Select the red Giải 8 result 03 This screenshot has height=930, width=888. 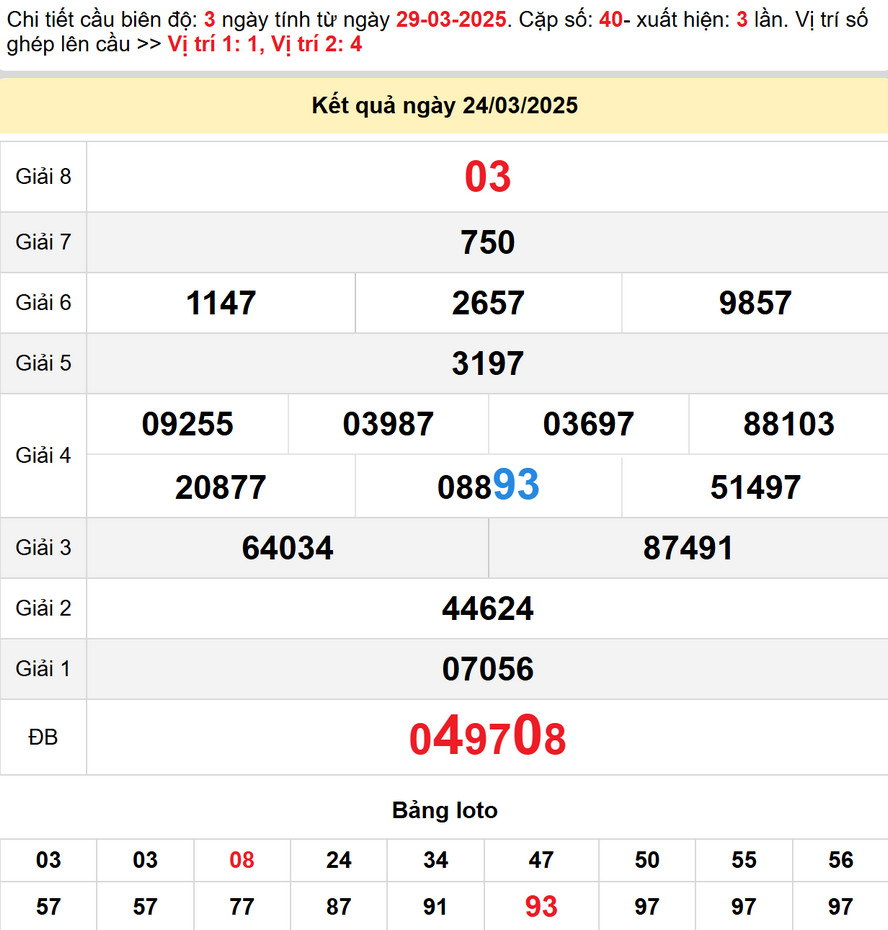tap(487, 177)
